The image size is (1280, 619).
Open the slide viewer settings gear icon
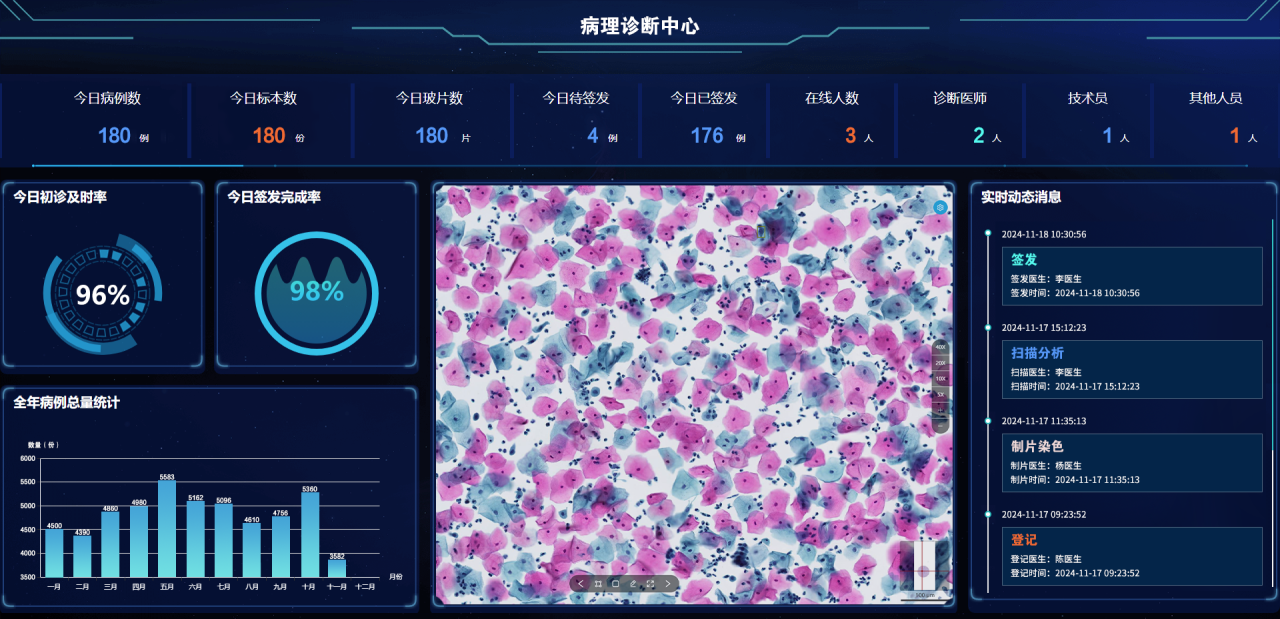click(x=940, y=207)
